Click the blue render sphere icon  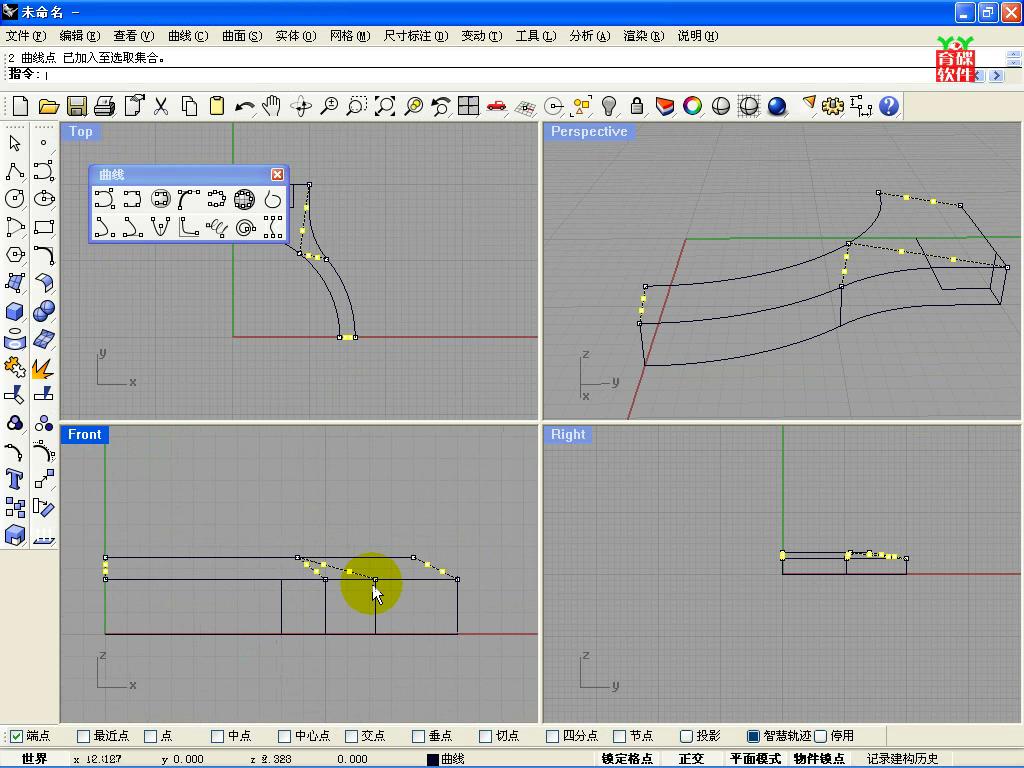pyautogui.click(x=776, y=105)
